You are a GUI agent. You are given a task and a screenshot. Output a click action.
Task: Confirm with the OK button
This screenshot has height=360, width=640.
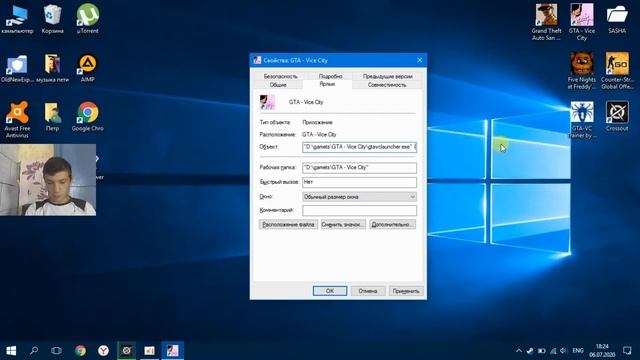point(330,291)
